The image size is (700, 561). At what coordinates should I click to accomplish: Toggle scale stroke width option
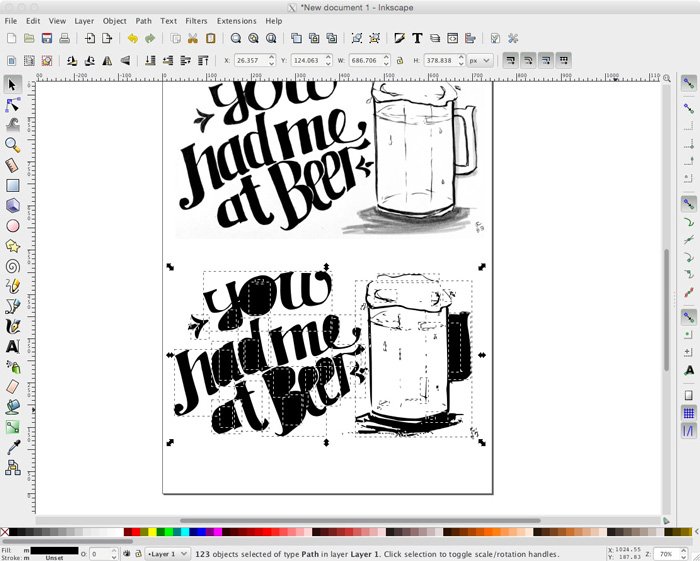(x=511, y=60)
